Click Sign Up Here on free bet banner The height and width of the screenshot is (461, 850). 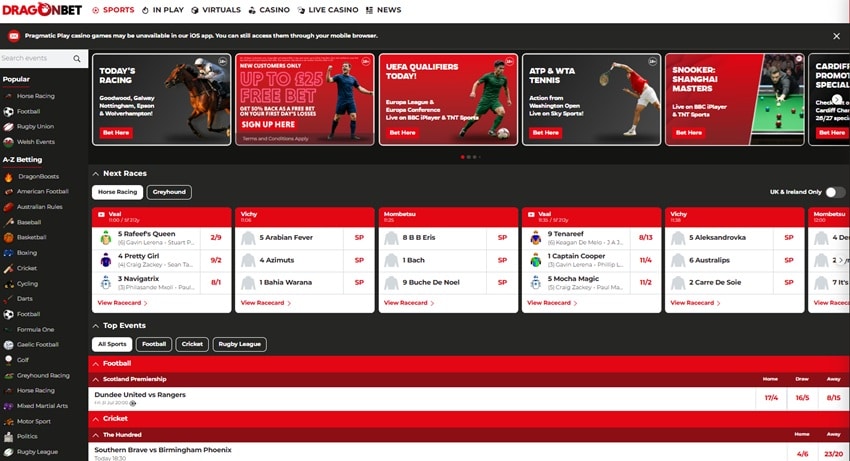pos(268,124)
